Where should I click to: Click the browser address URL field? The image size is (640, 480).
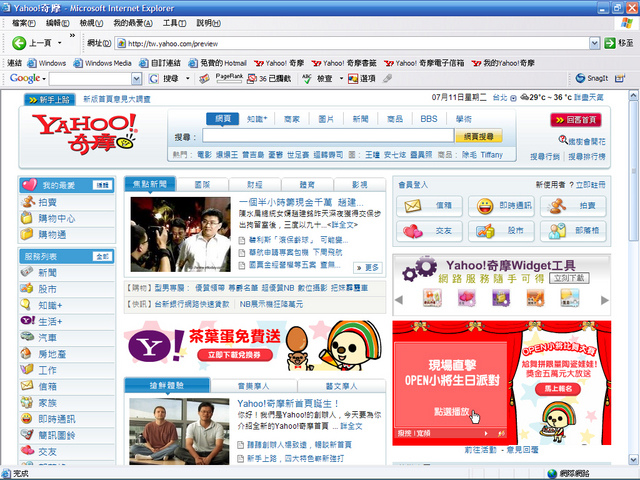tap(353, 43)
